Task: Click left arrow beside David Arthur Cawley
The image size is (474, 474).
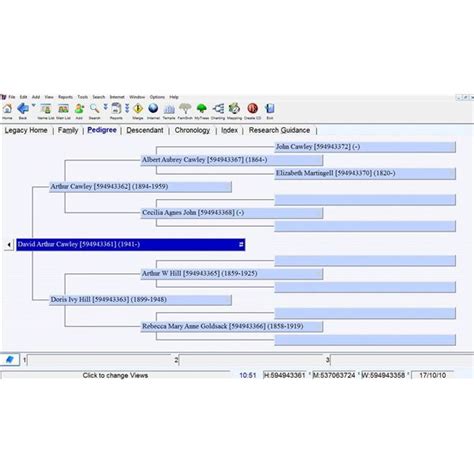Action: [x=9, y=245]
